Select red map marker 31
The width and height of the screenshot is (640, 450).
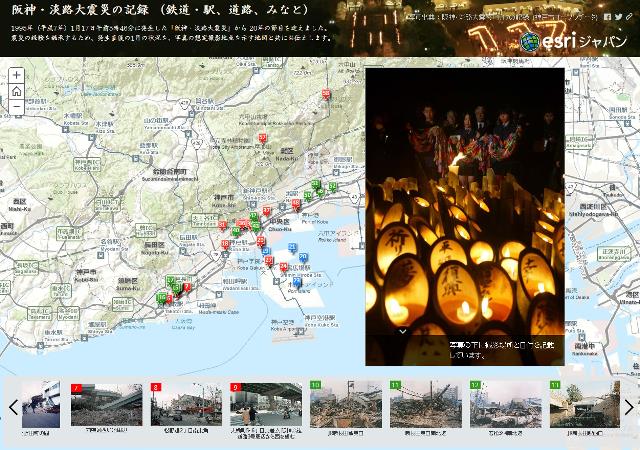(x=222, y=225)
